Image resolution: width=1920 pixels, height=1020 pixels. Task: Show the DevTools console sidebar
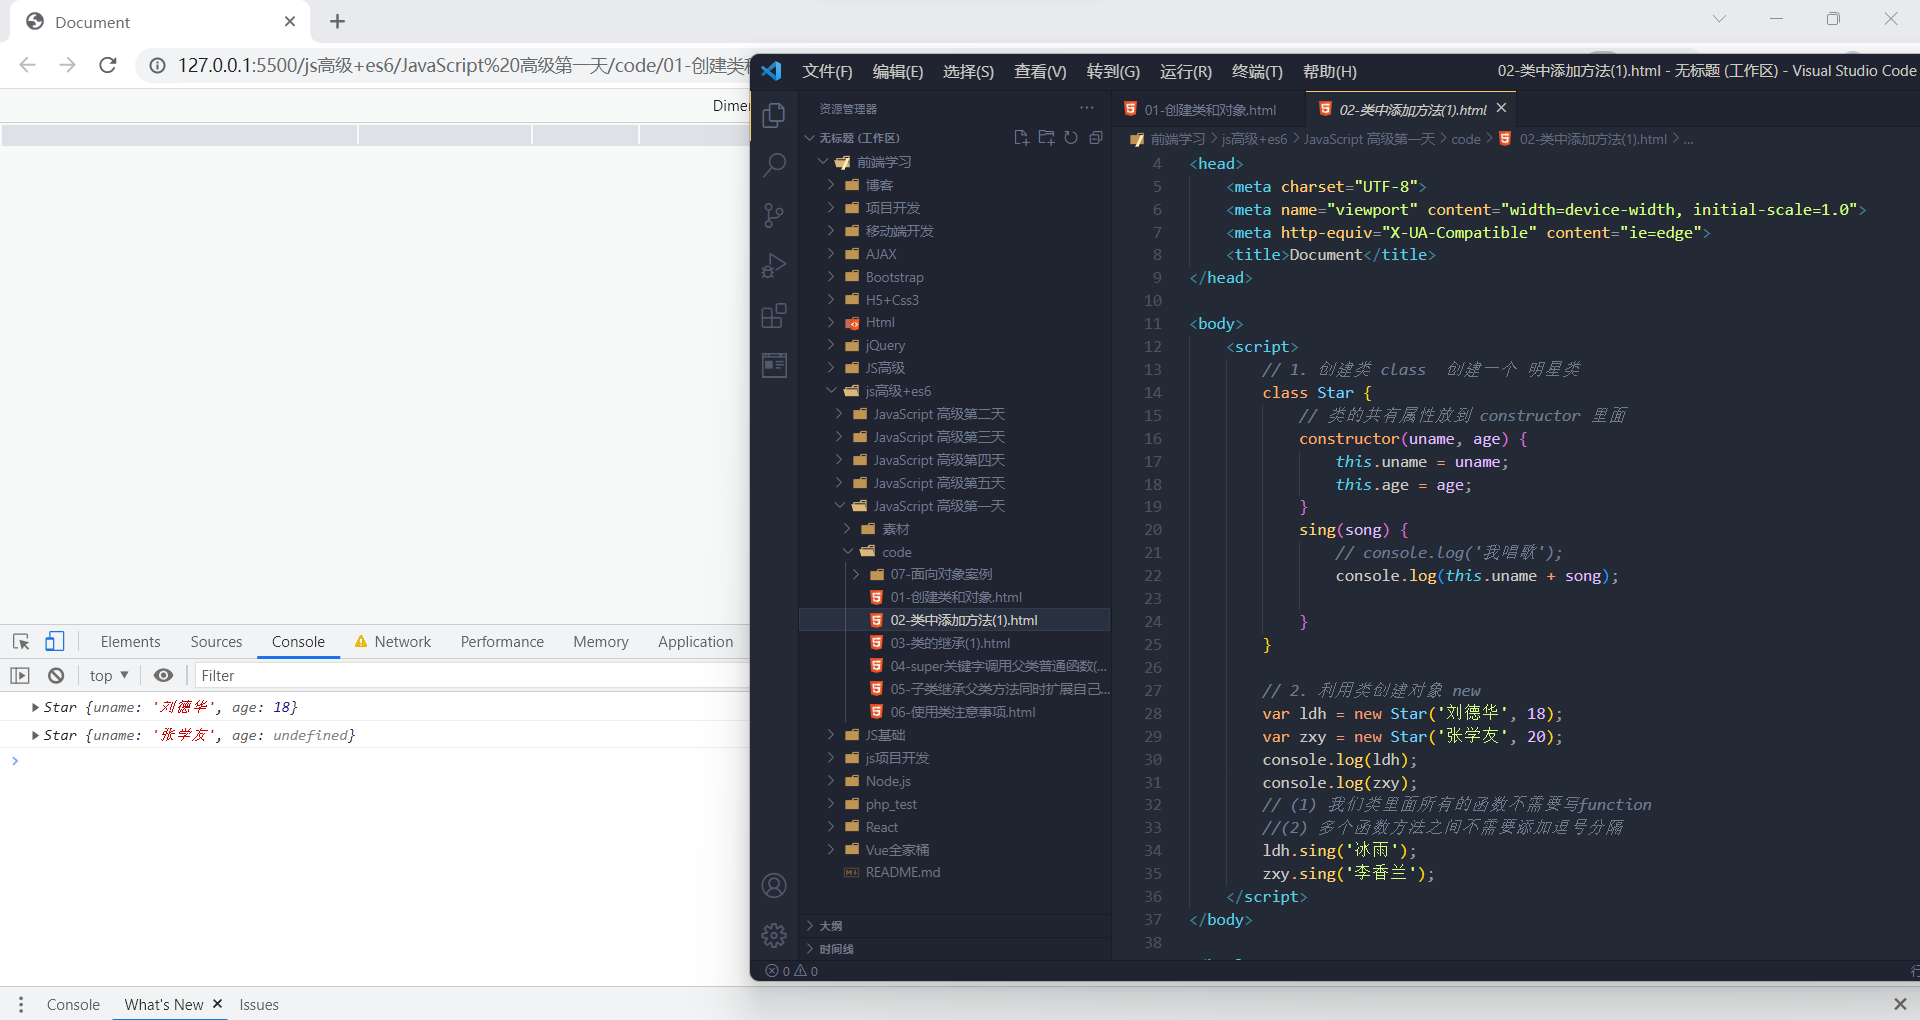click(20, 676)
